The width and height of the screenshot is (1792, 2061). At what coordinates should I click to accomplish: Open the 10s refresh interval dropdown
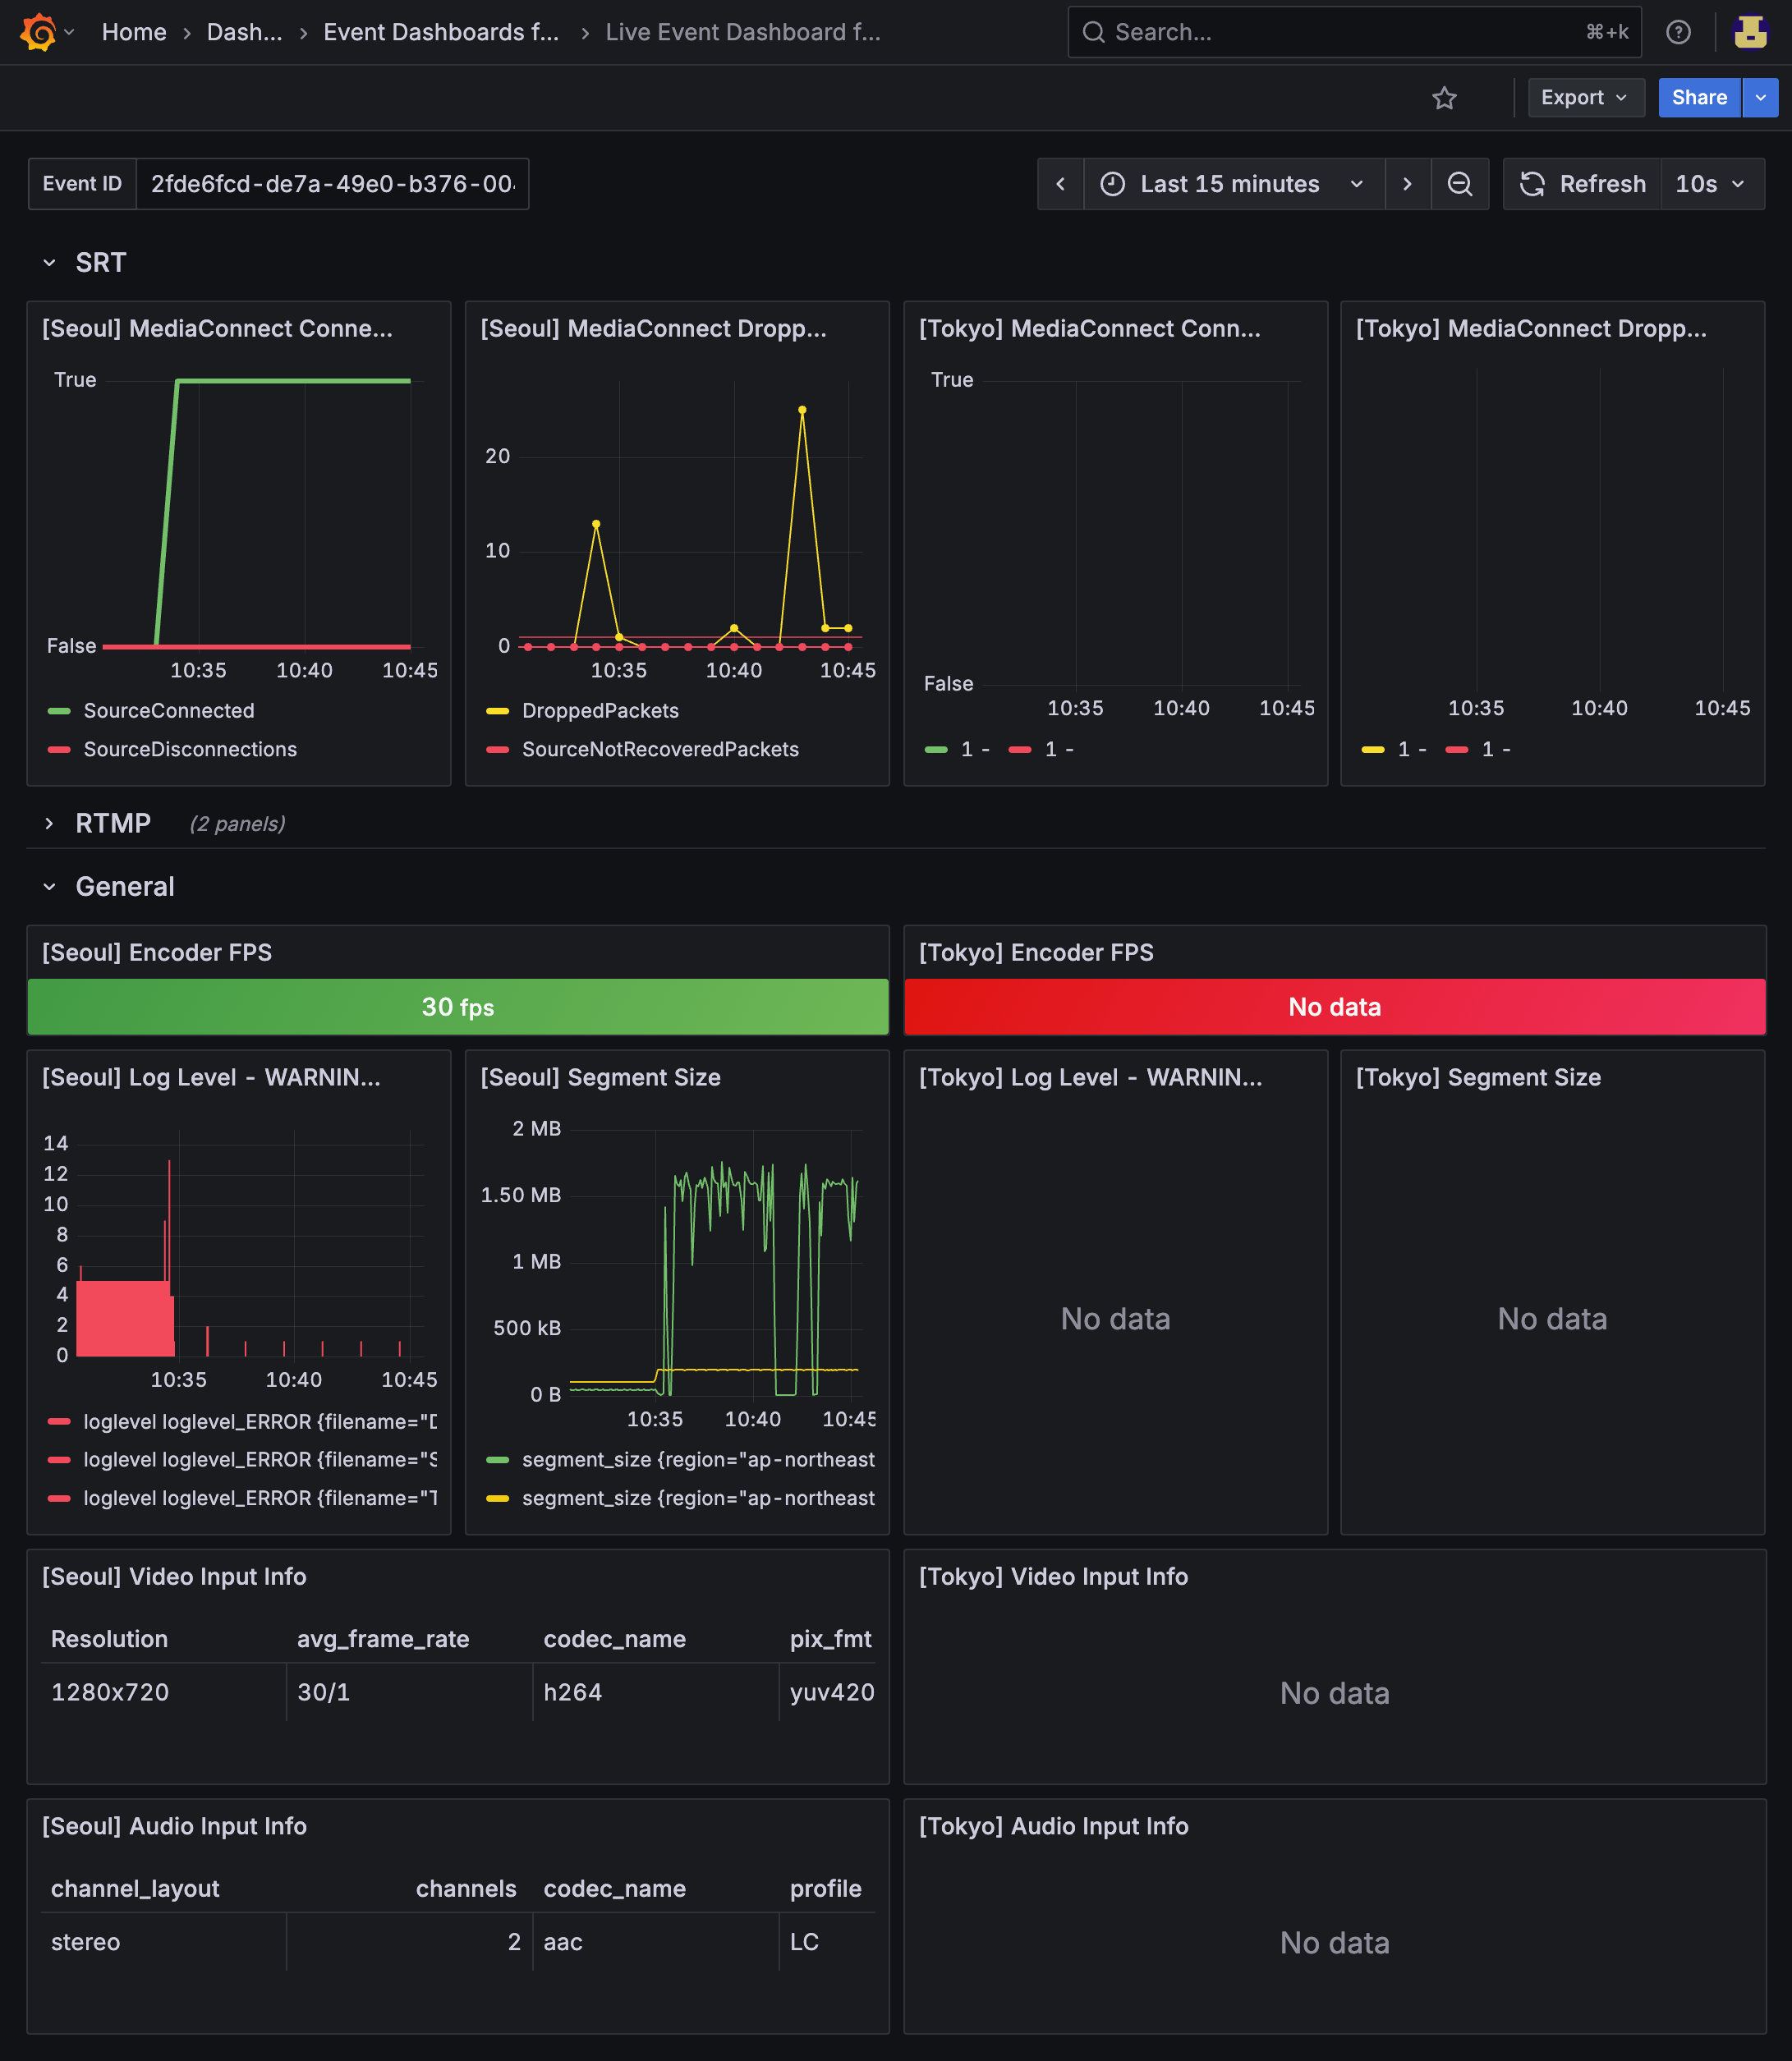click(x=1711, y=184)
